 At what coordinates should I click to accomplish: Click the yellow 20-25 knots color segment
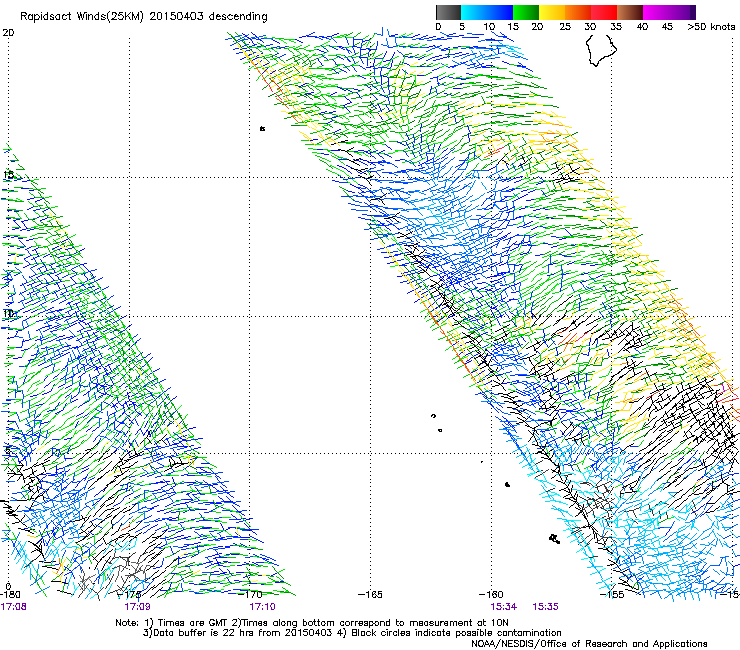pos(552,12)
